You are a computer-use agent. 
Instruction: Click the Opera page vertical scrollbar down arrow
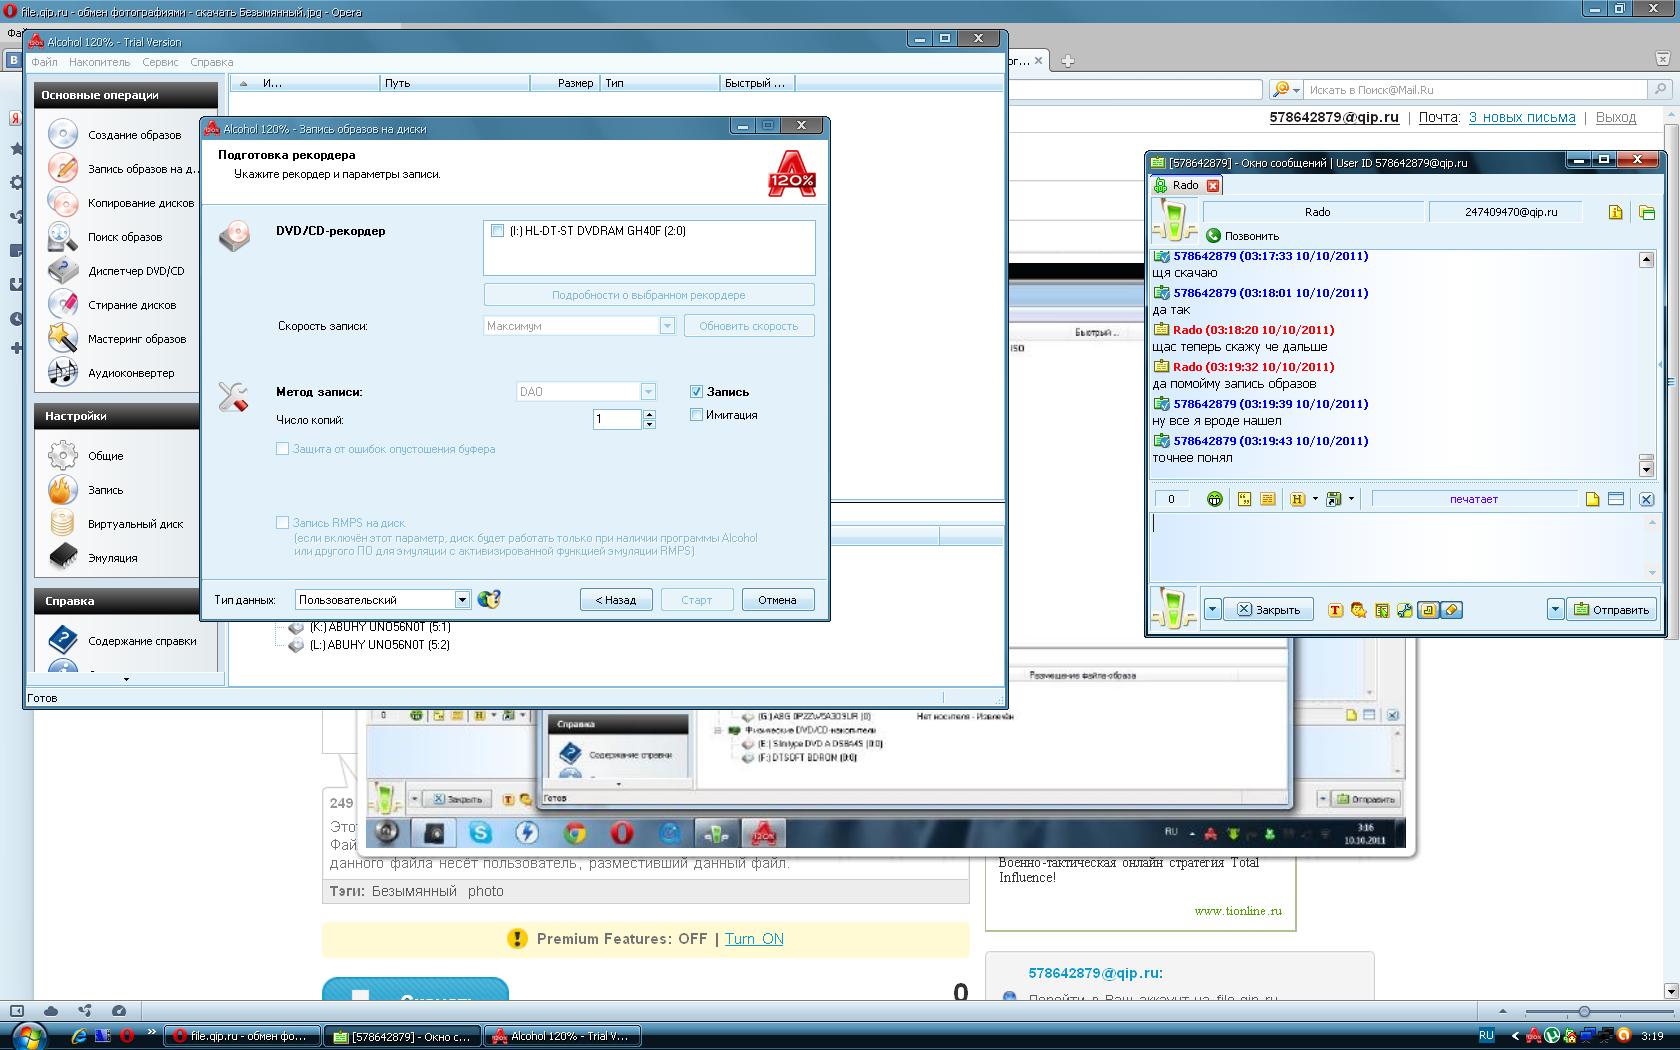click(x=1670, y=991)
